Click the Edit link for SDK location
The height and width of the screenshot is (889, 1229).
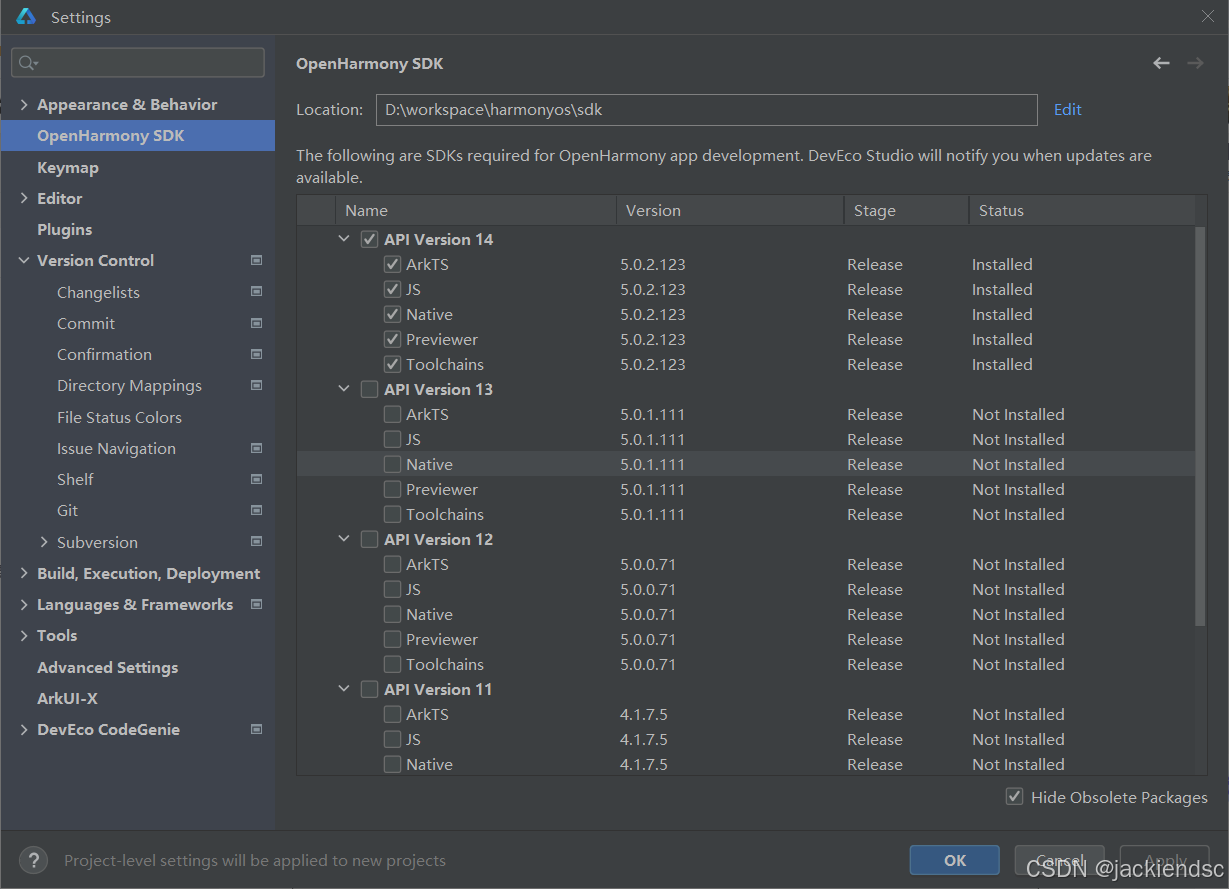[1068, 109]
